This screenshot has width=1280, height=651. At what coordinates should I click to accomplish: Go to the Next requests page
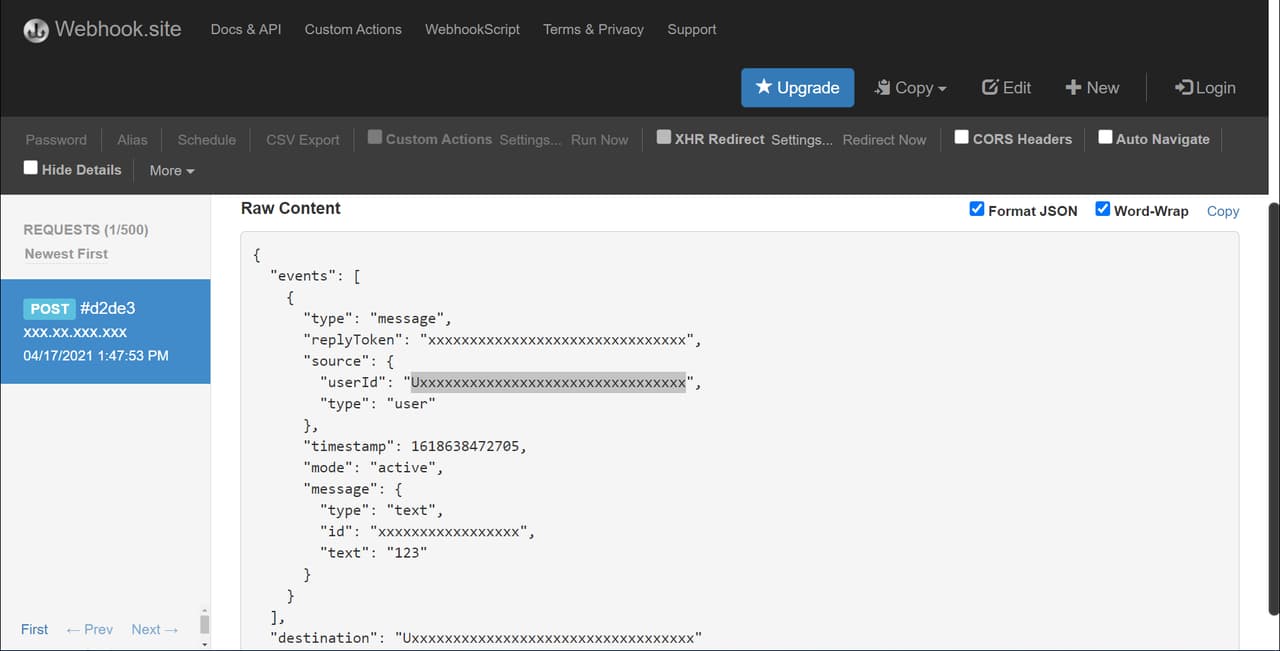click(154, 629)
